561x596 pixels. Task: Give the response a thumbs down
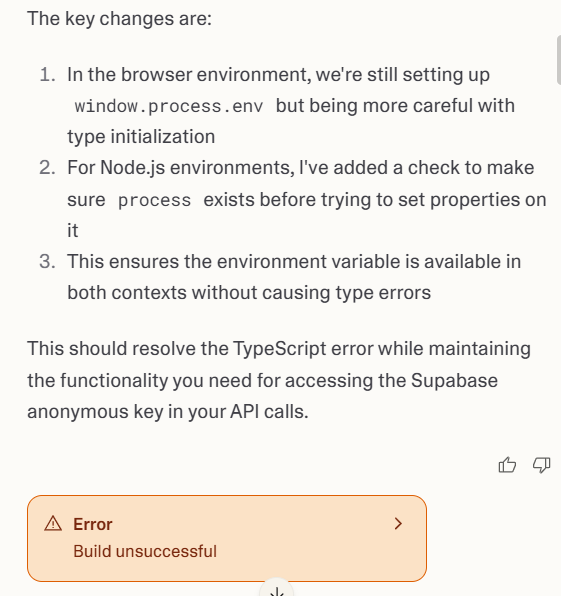click(541, 464)
